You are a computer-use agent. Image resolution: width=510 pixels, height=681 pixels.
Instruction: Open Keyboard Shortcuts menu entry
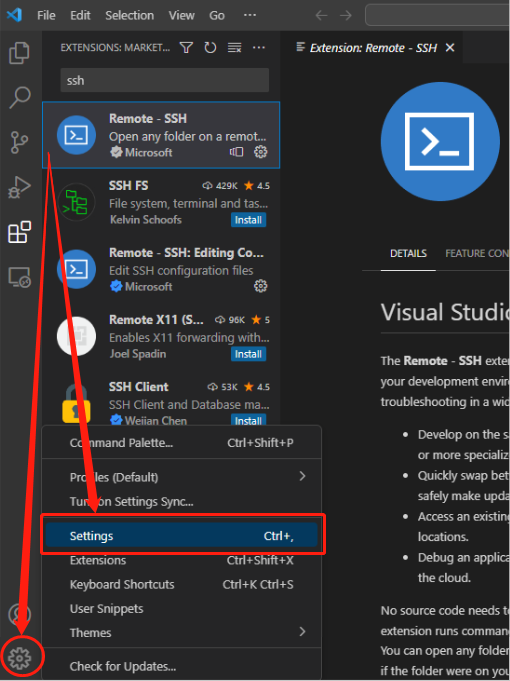tap(182, 584)
